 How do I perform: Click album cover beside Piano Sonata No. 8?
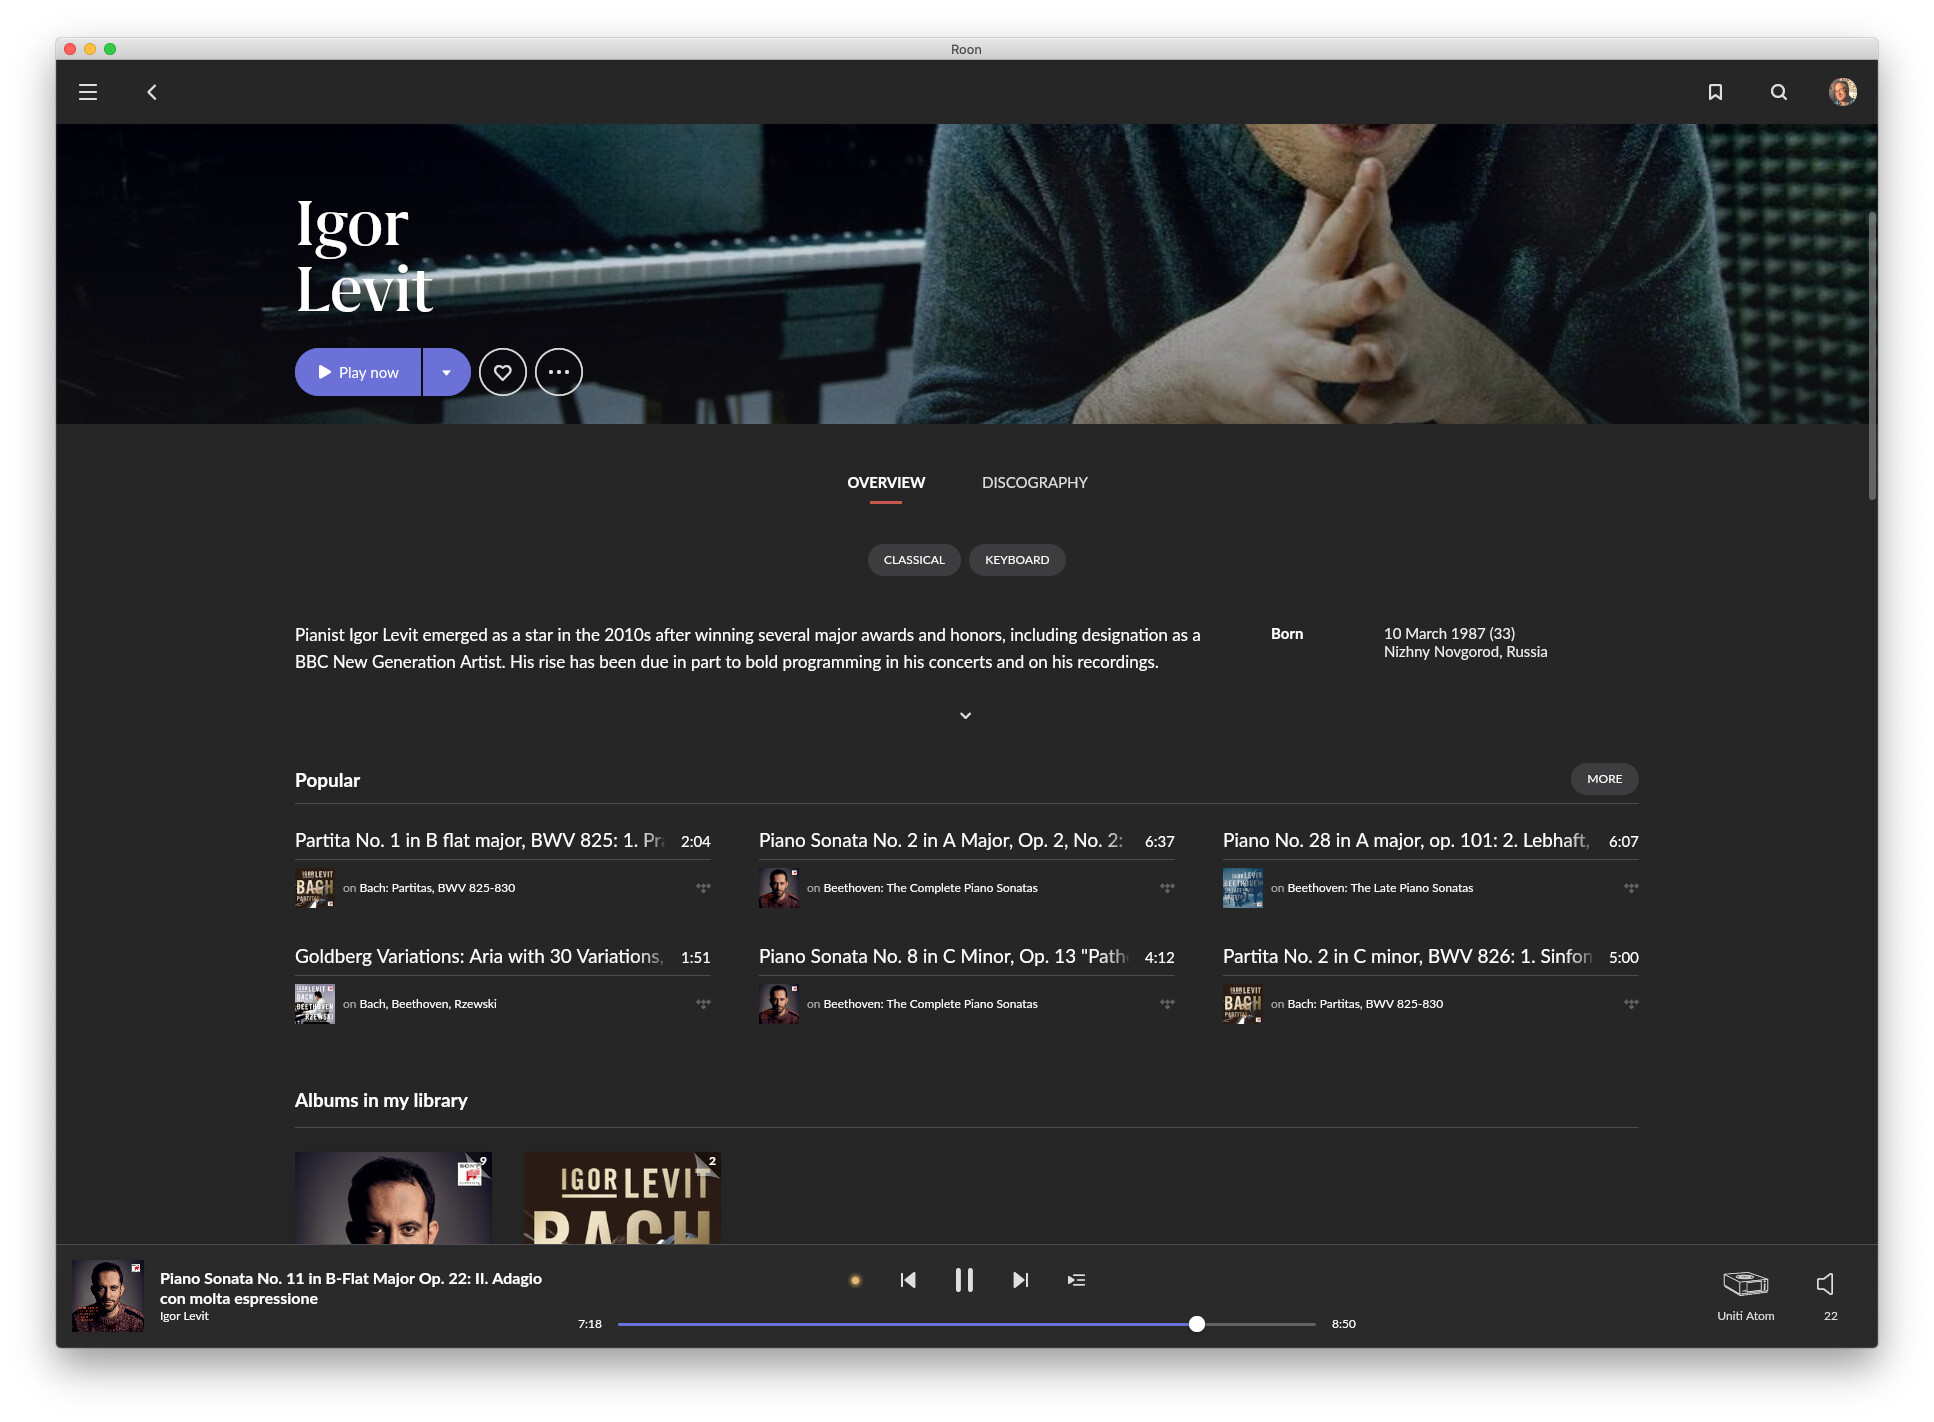[x=779, y=1004]
